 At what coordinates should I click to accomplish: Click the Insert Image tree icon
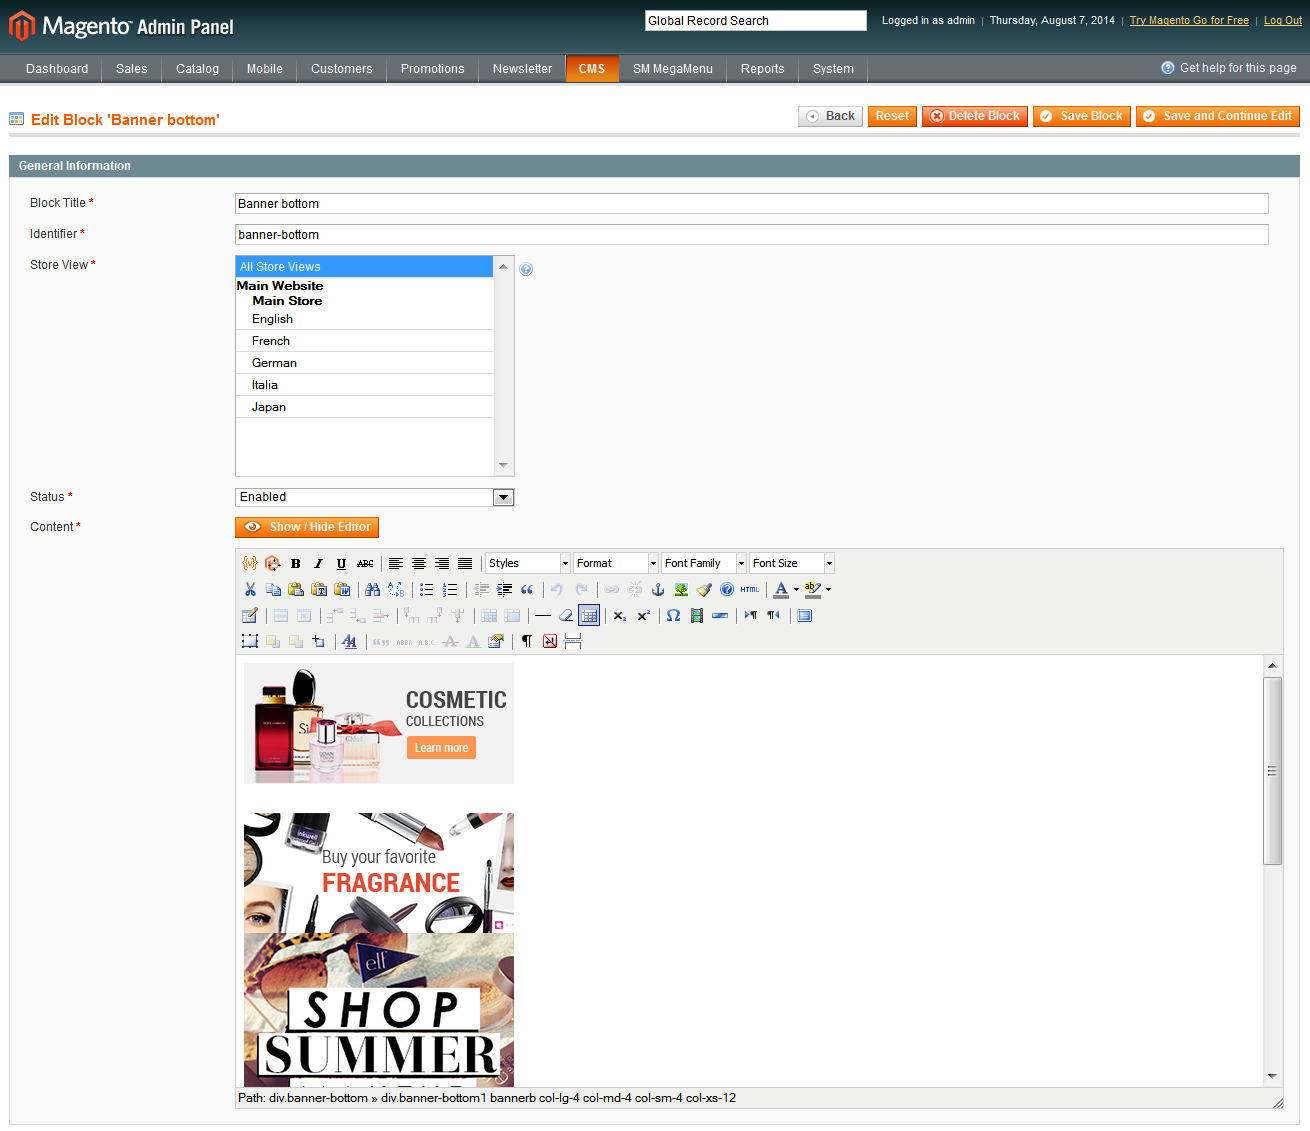681,589
